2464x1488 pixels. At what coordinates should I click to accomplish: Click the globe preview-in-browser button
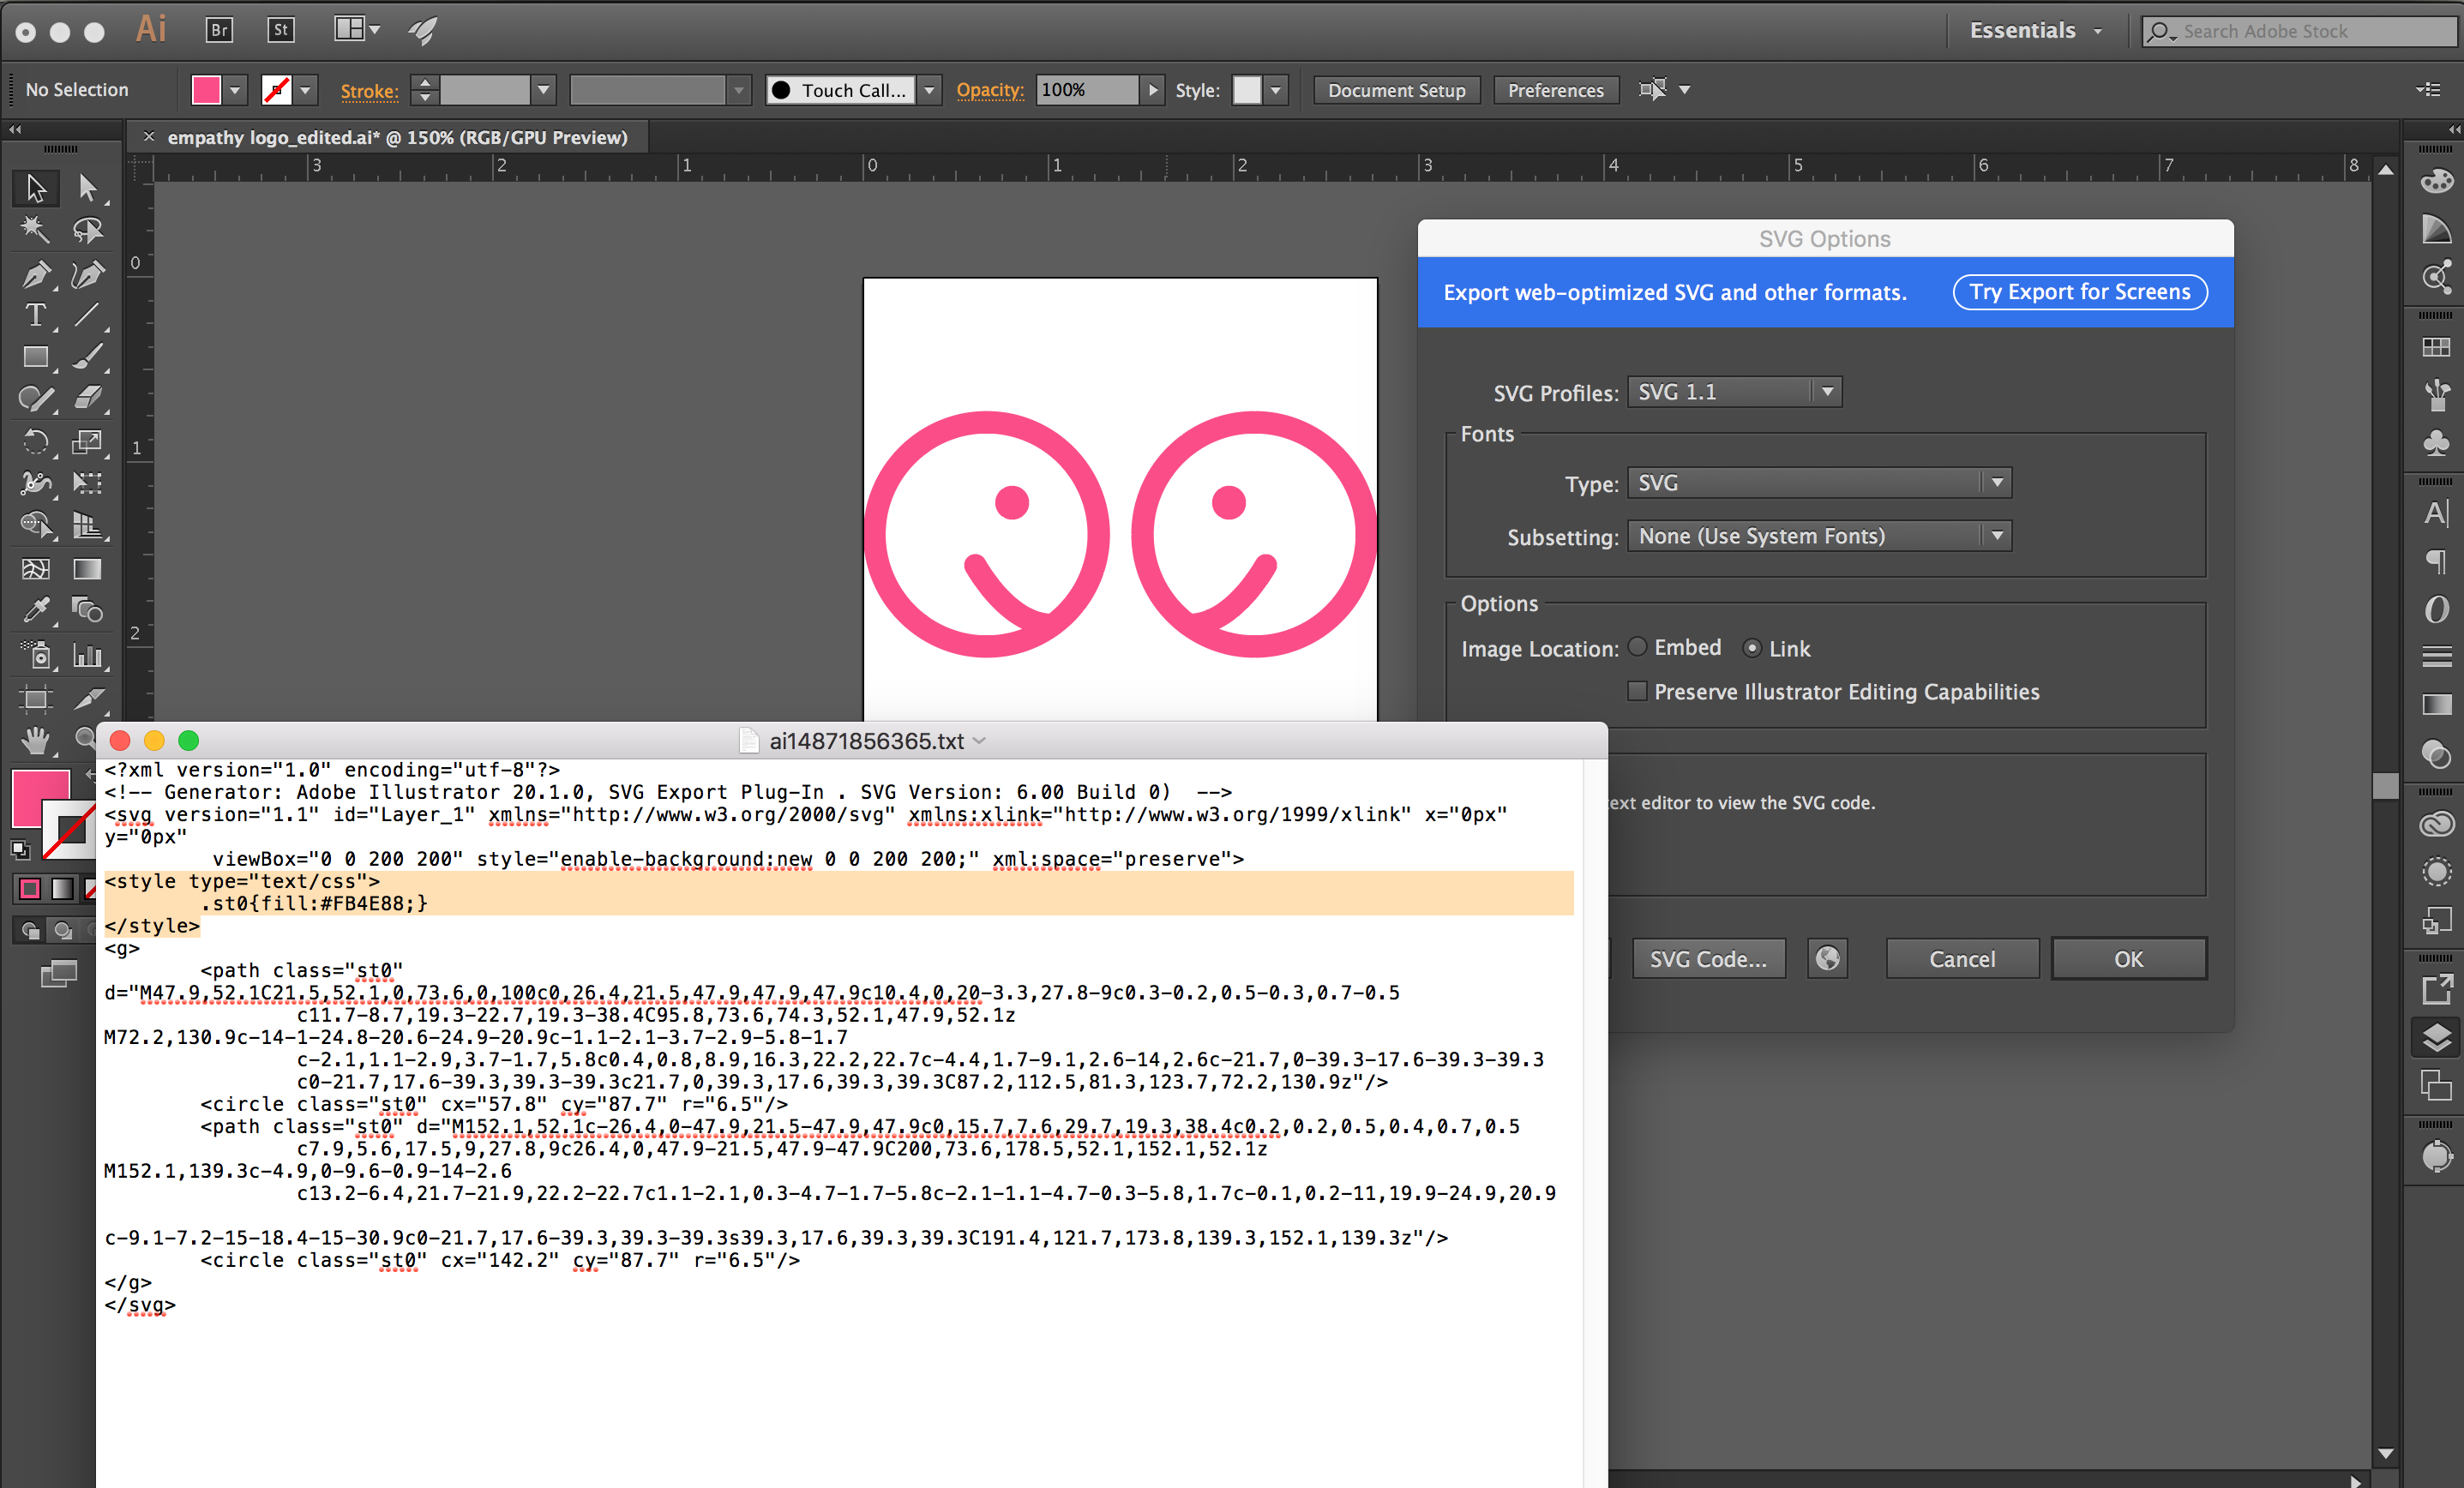(x=1827, y=959)
